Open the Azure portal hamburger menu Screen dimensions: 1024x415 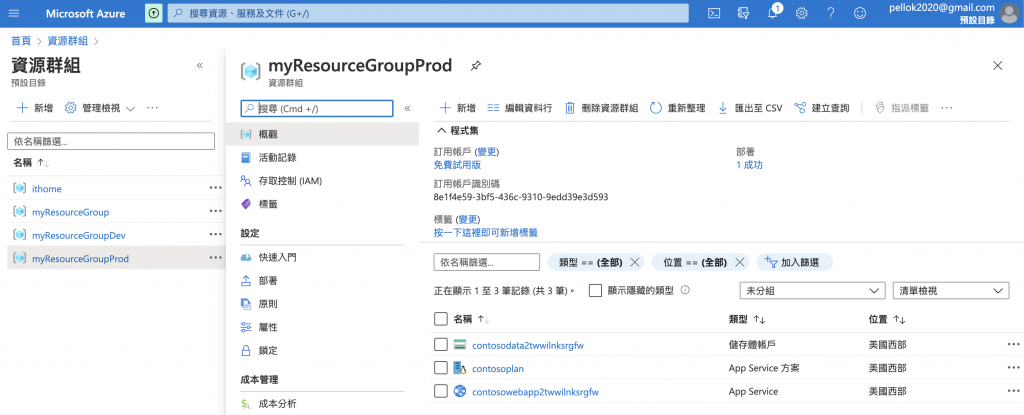14,13
